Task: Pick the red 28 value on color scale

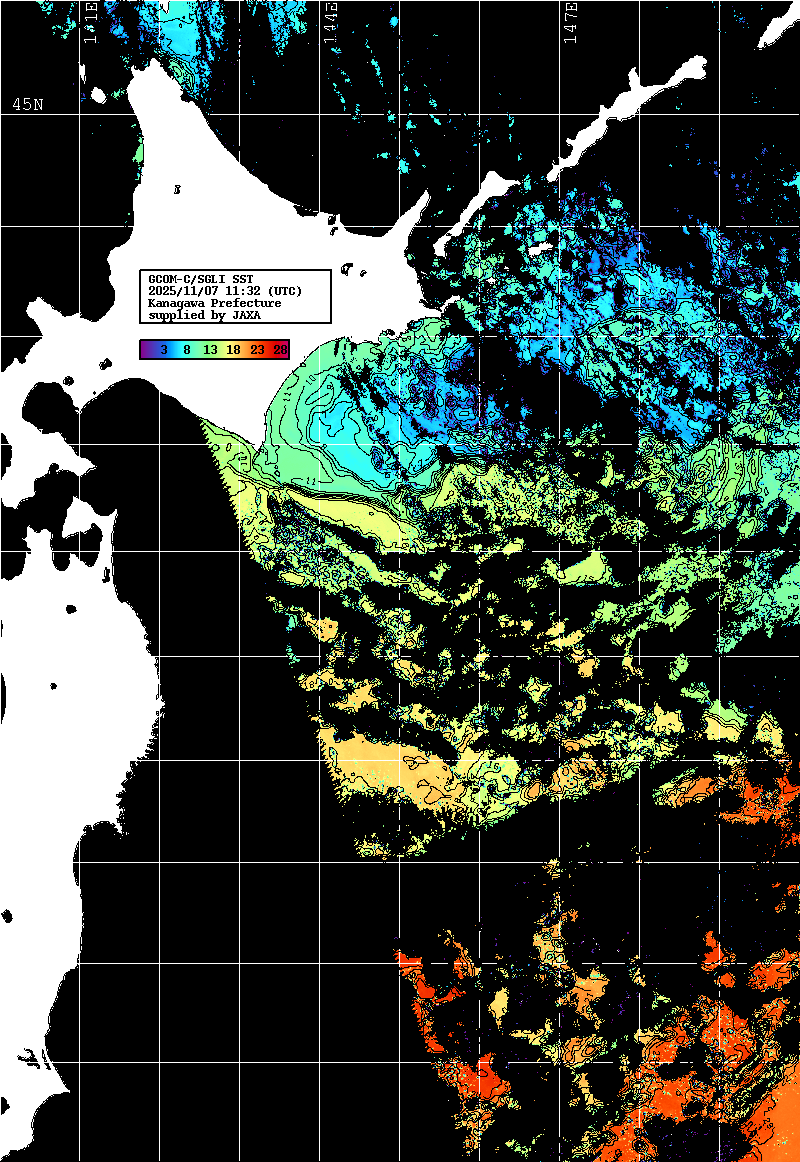Action: point(280,350)
